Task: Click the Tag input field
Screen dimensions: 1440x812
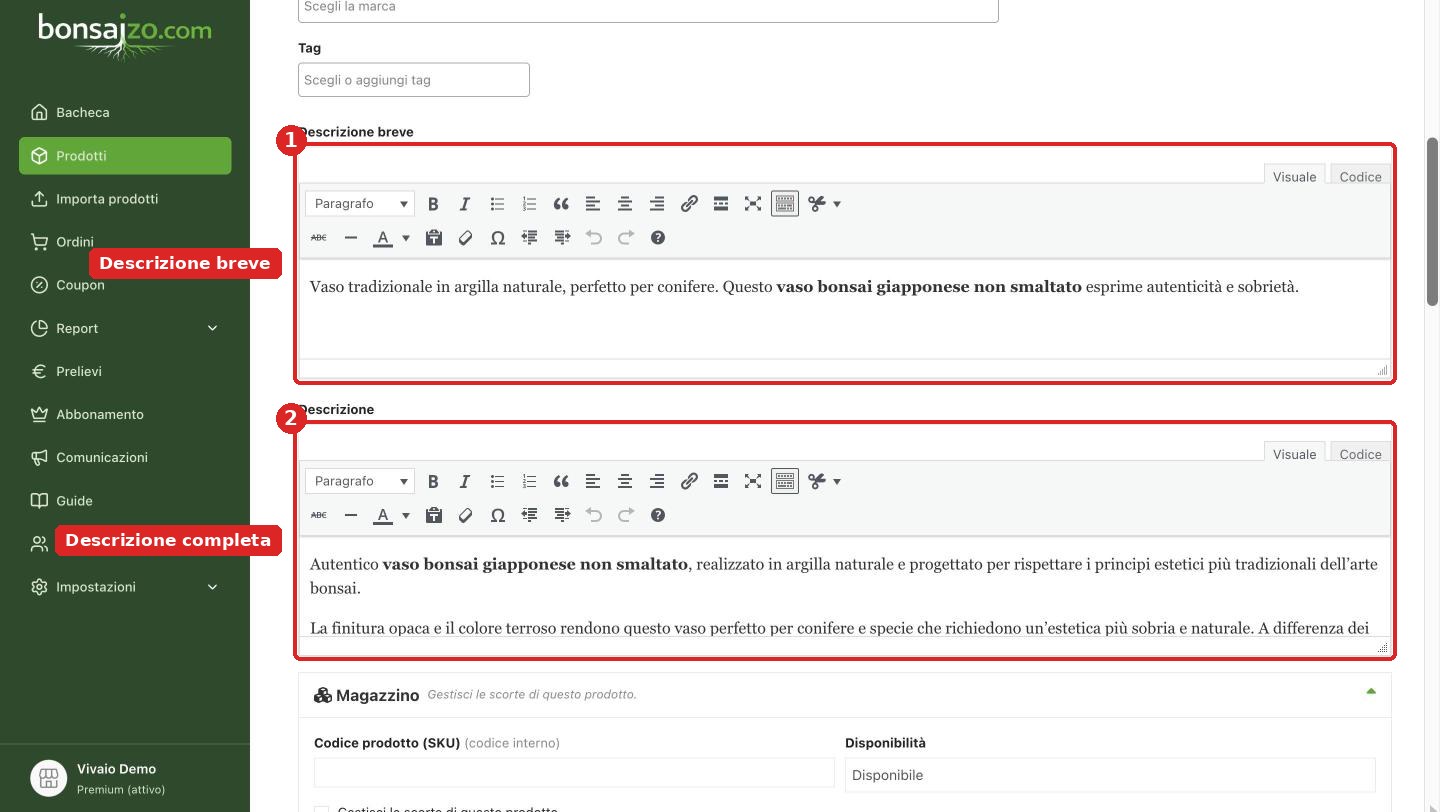Action: [x=414, y=80]
